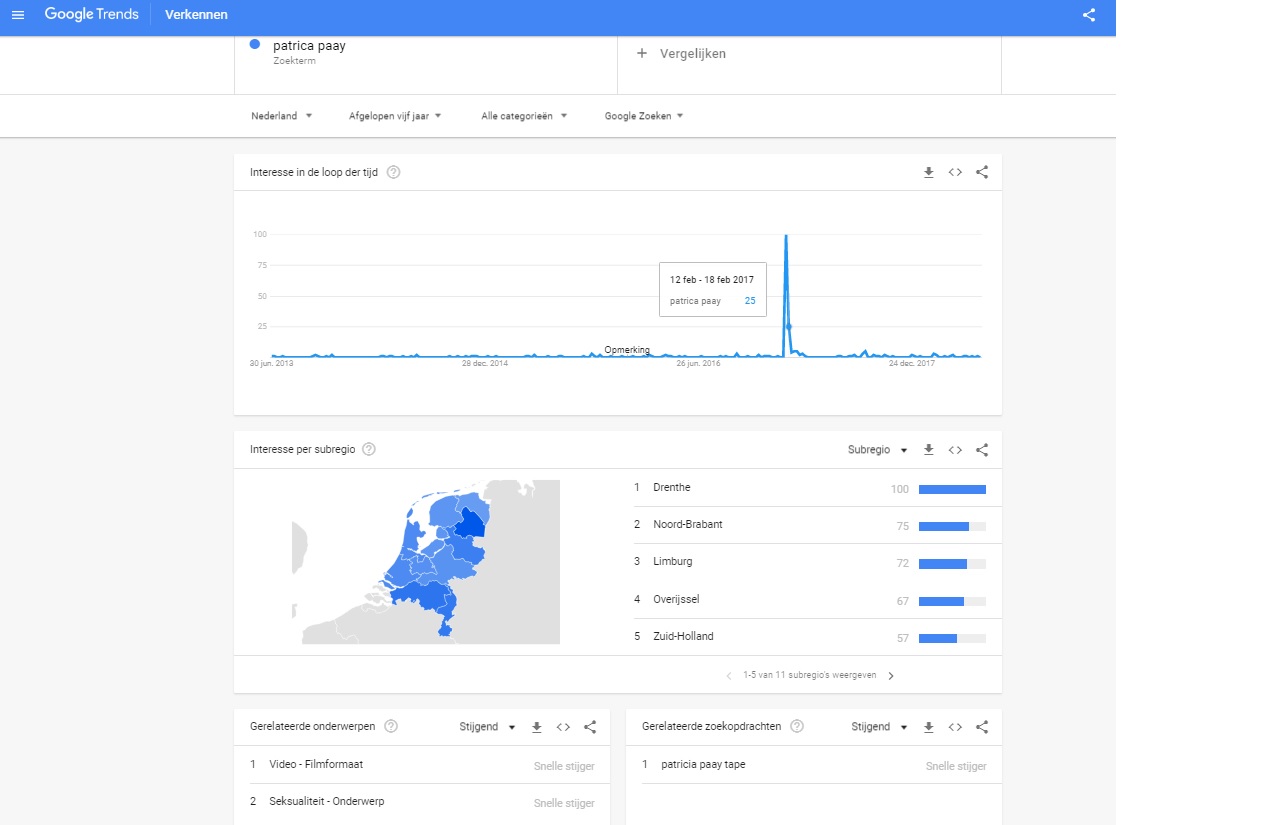Viewport: 1266px width, 825px height.
Task: Show help for 'Interesse in de loop der tijd'
Action: click(x=393, y=172)
